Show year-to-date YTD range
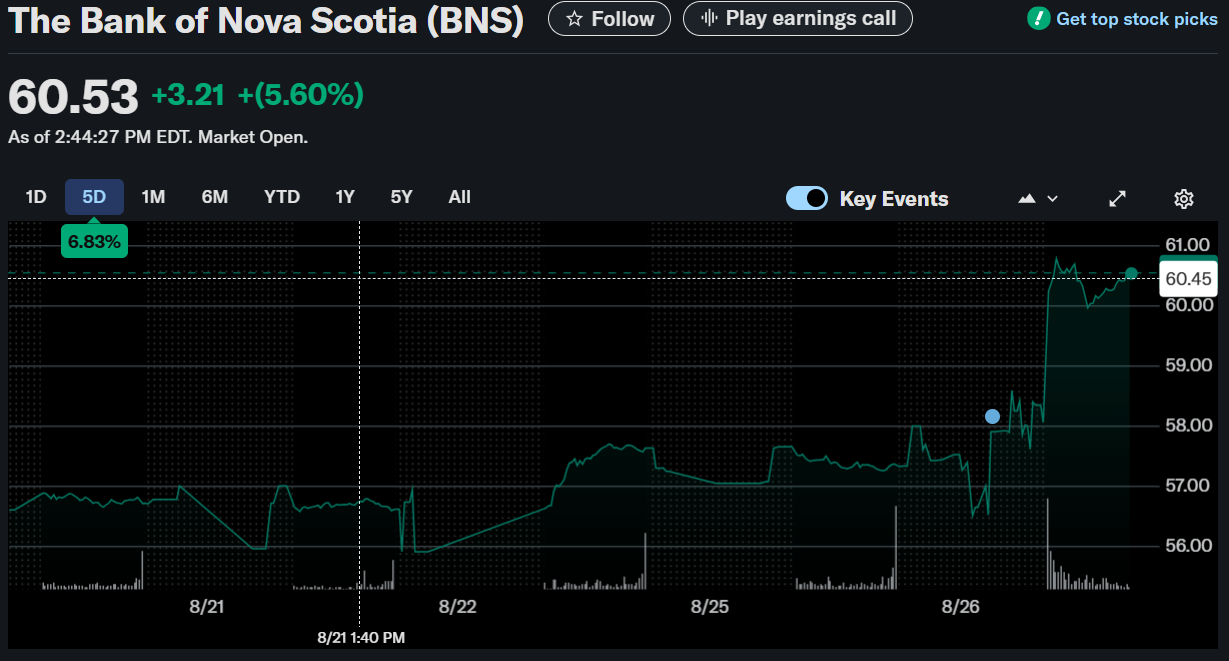Viewport: 1229px width, 661px height. [x=282, y=197]
